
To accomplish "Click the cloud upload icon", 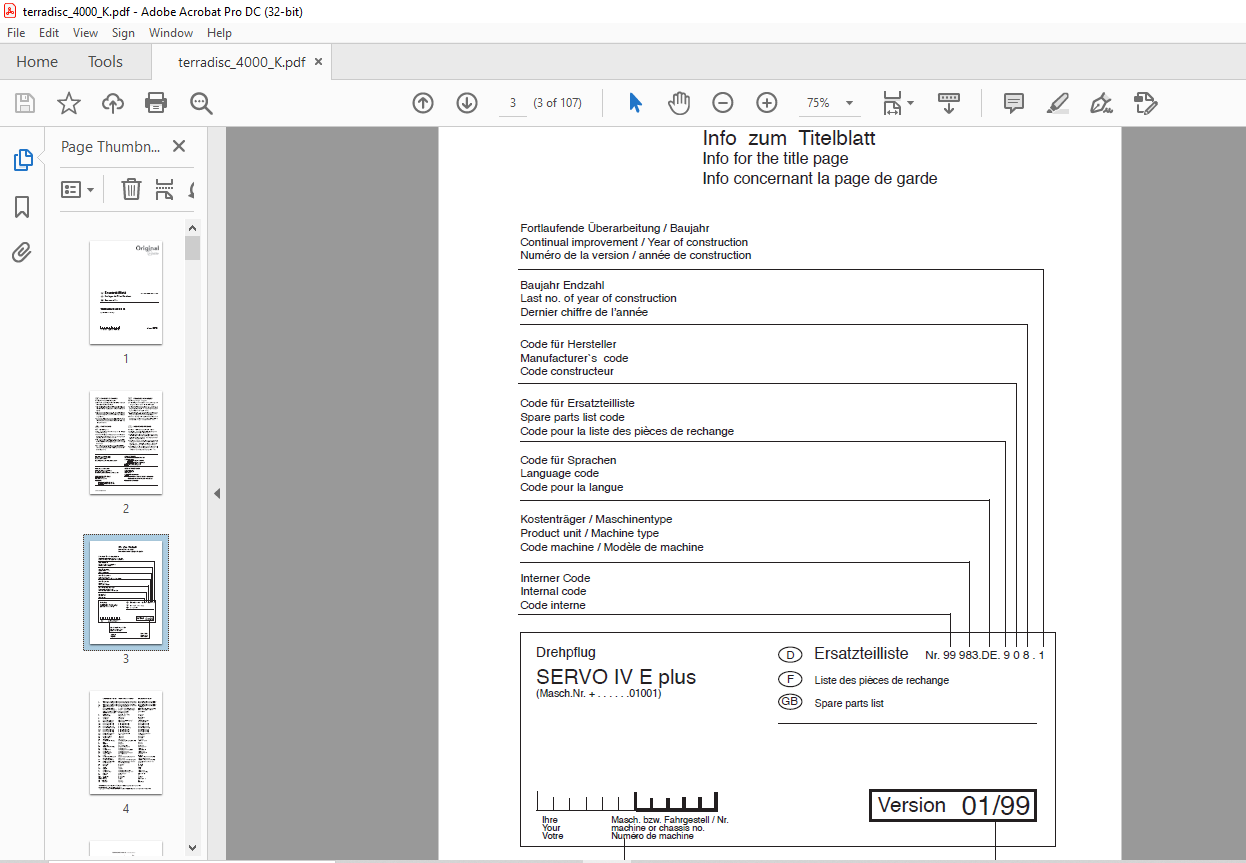I will (113, 103).
